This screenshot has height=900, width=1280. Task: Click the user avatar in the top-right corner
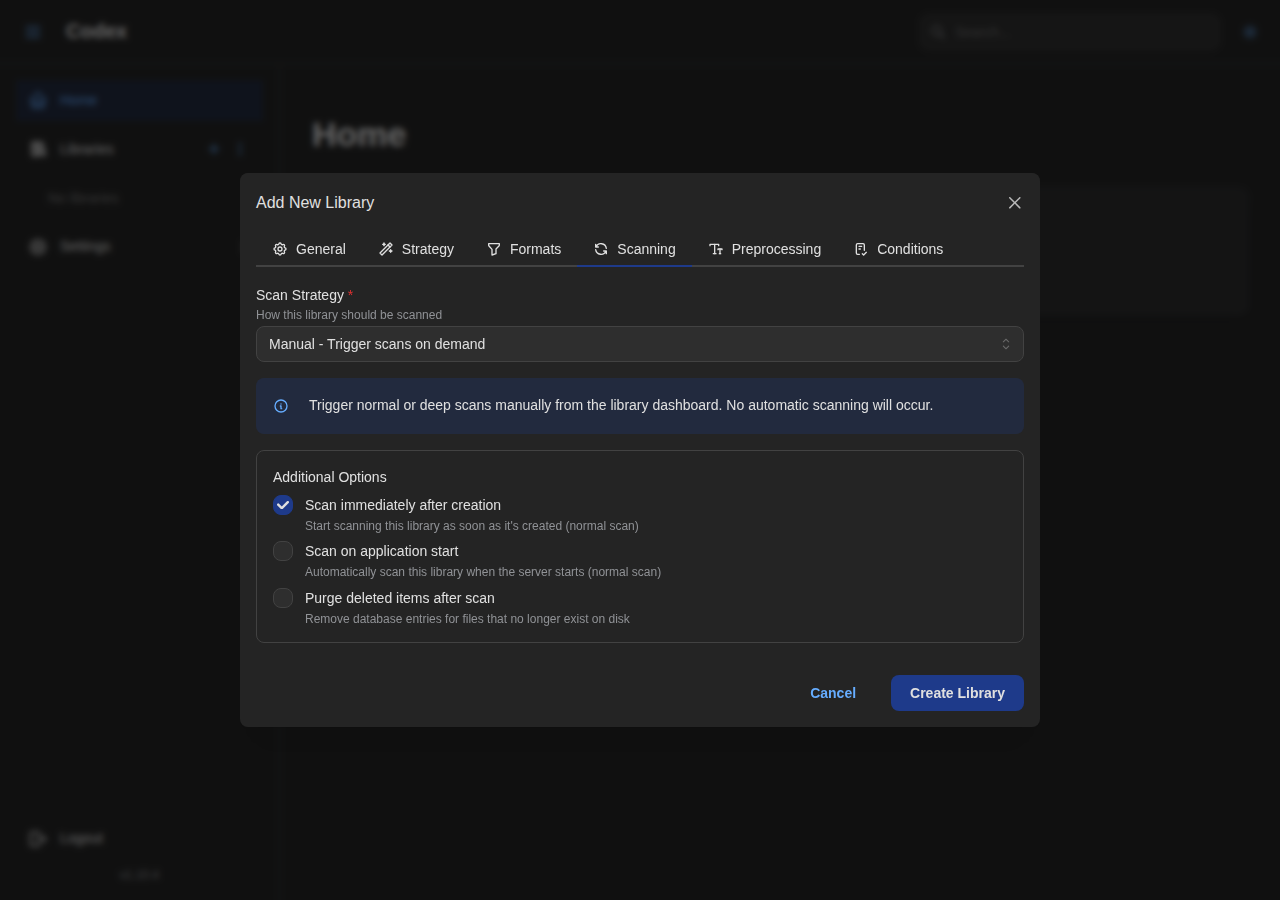click(x=1248, y=31)
